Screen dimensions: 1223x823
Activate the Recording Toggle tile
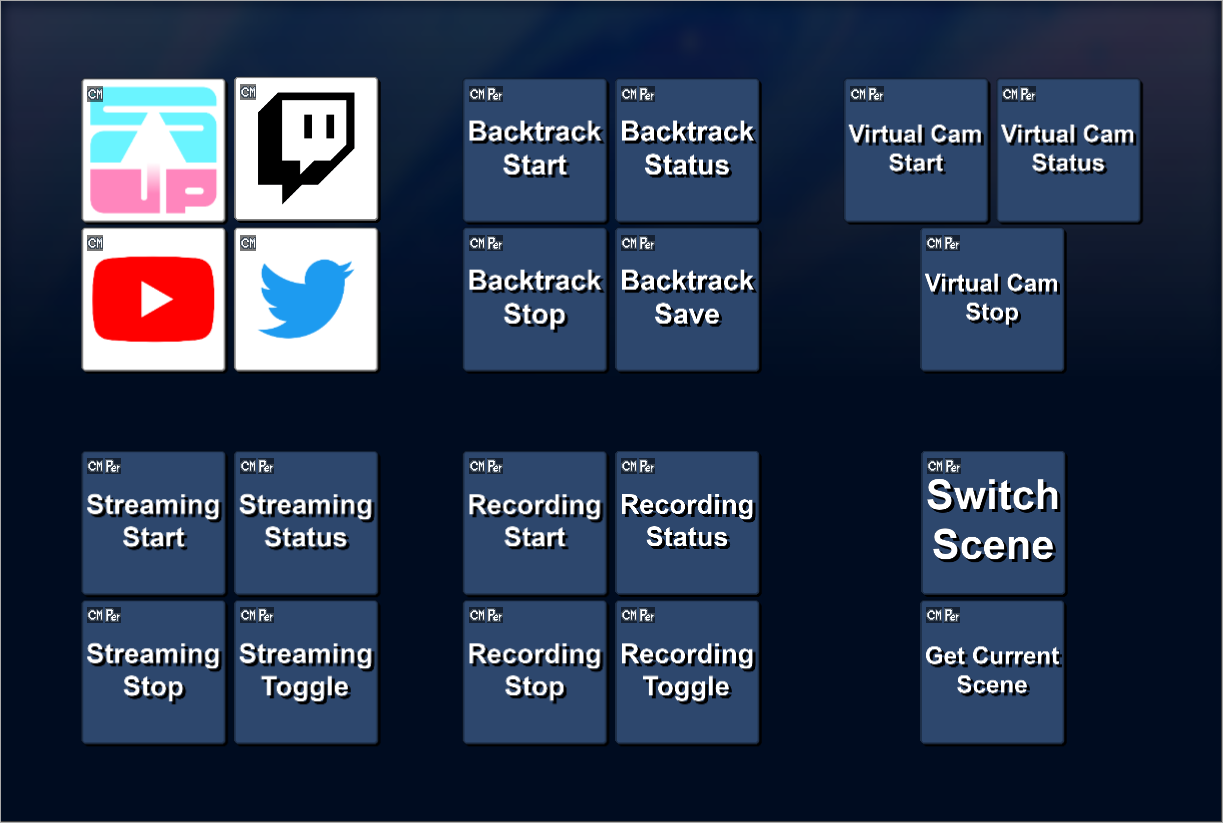click(x=687, y=671)
